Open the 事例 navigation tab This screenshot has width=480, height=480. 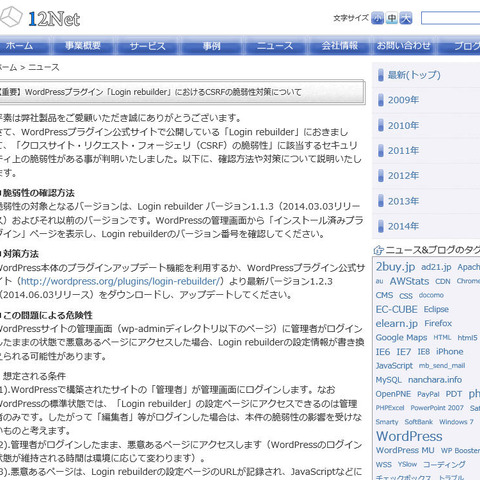(212, 45)
